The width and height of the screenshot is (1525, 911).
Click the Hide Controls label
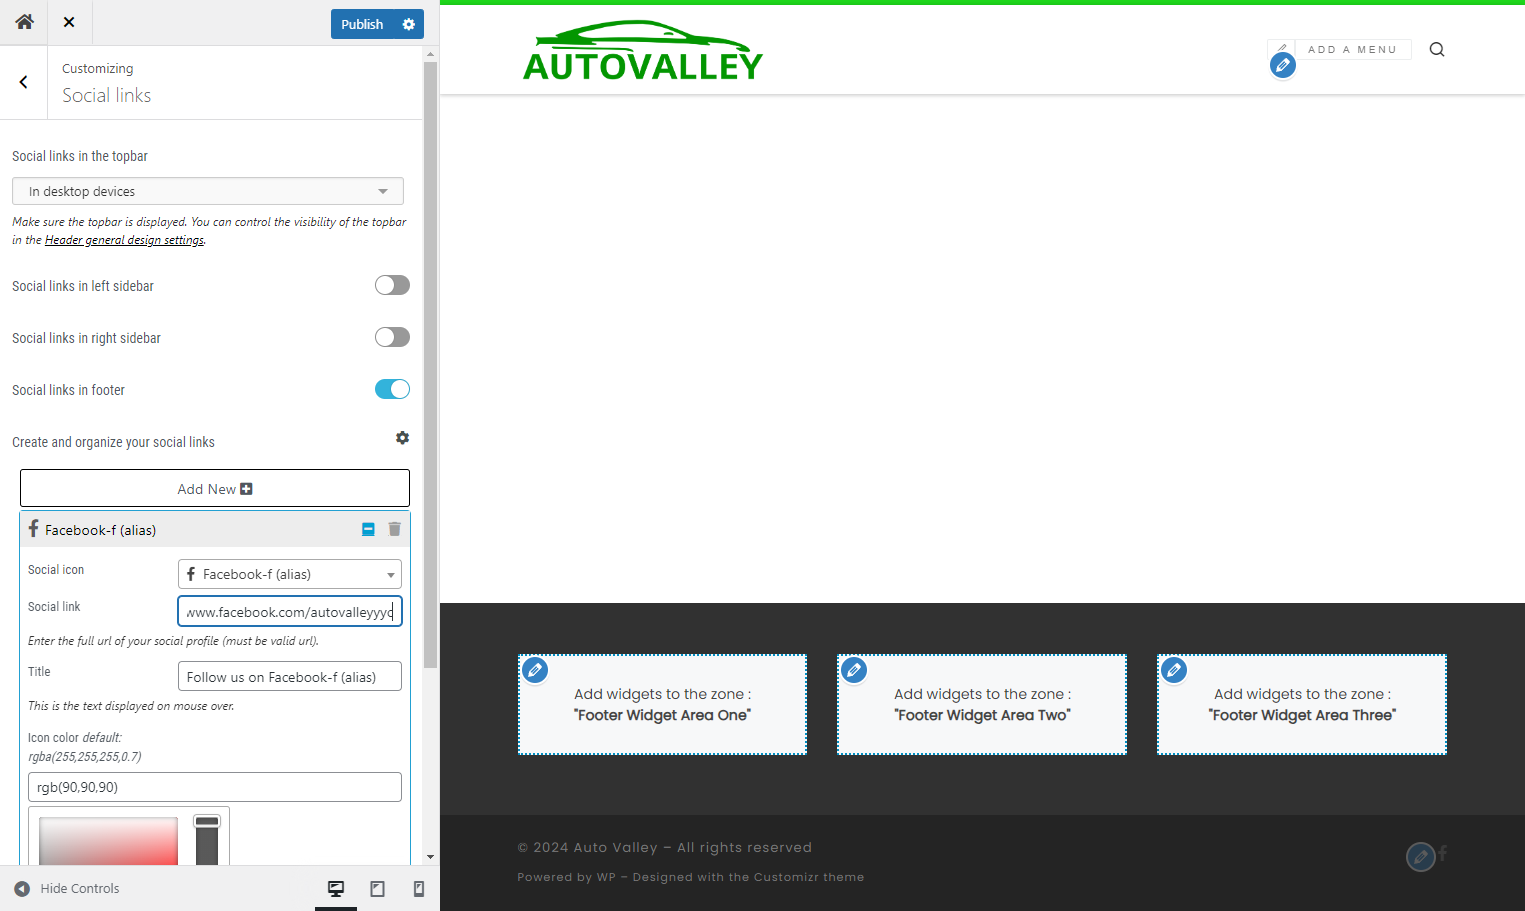tap(80, 888)
